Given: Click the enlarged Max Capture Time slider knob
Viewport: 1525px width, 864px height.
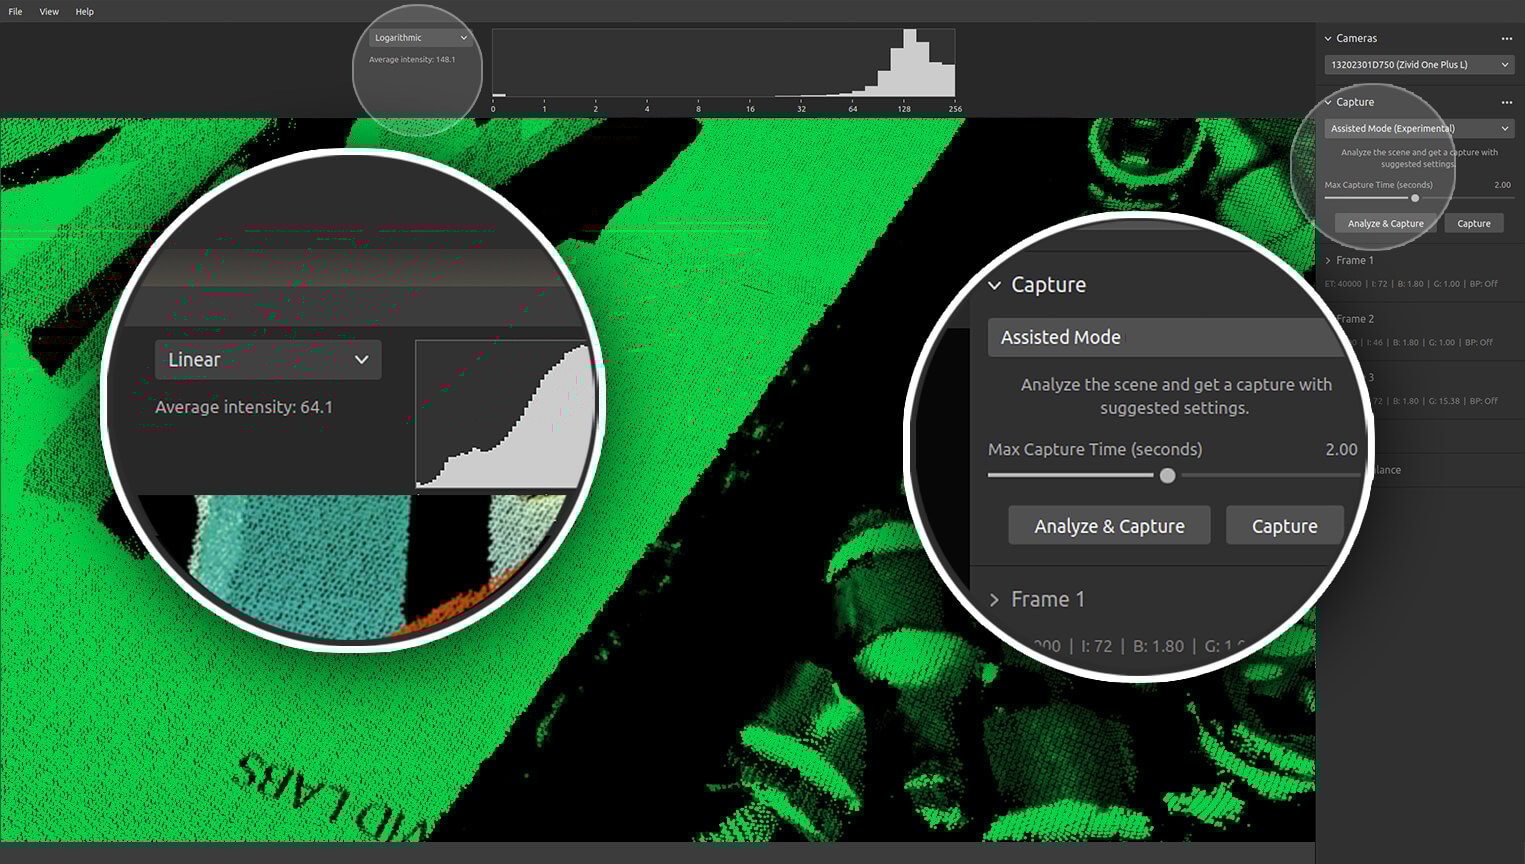Looking at the screenshot, I should point(1167,476).
